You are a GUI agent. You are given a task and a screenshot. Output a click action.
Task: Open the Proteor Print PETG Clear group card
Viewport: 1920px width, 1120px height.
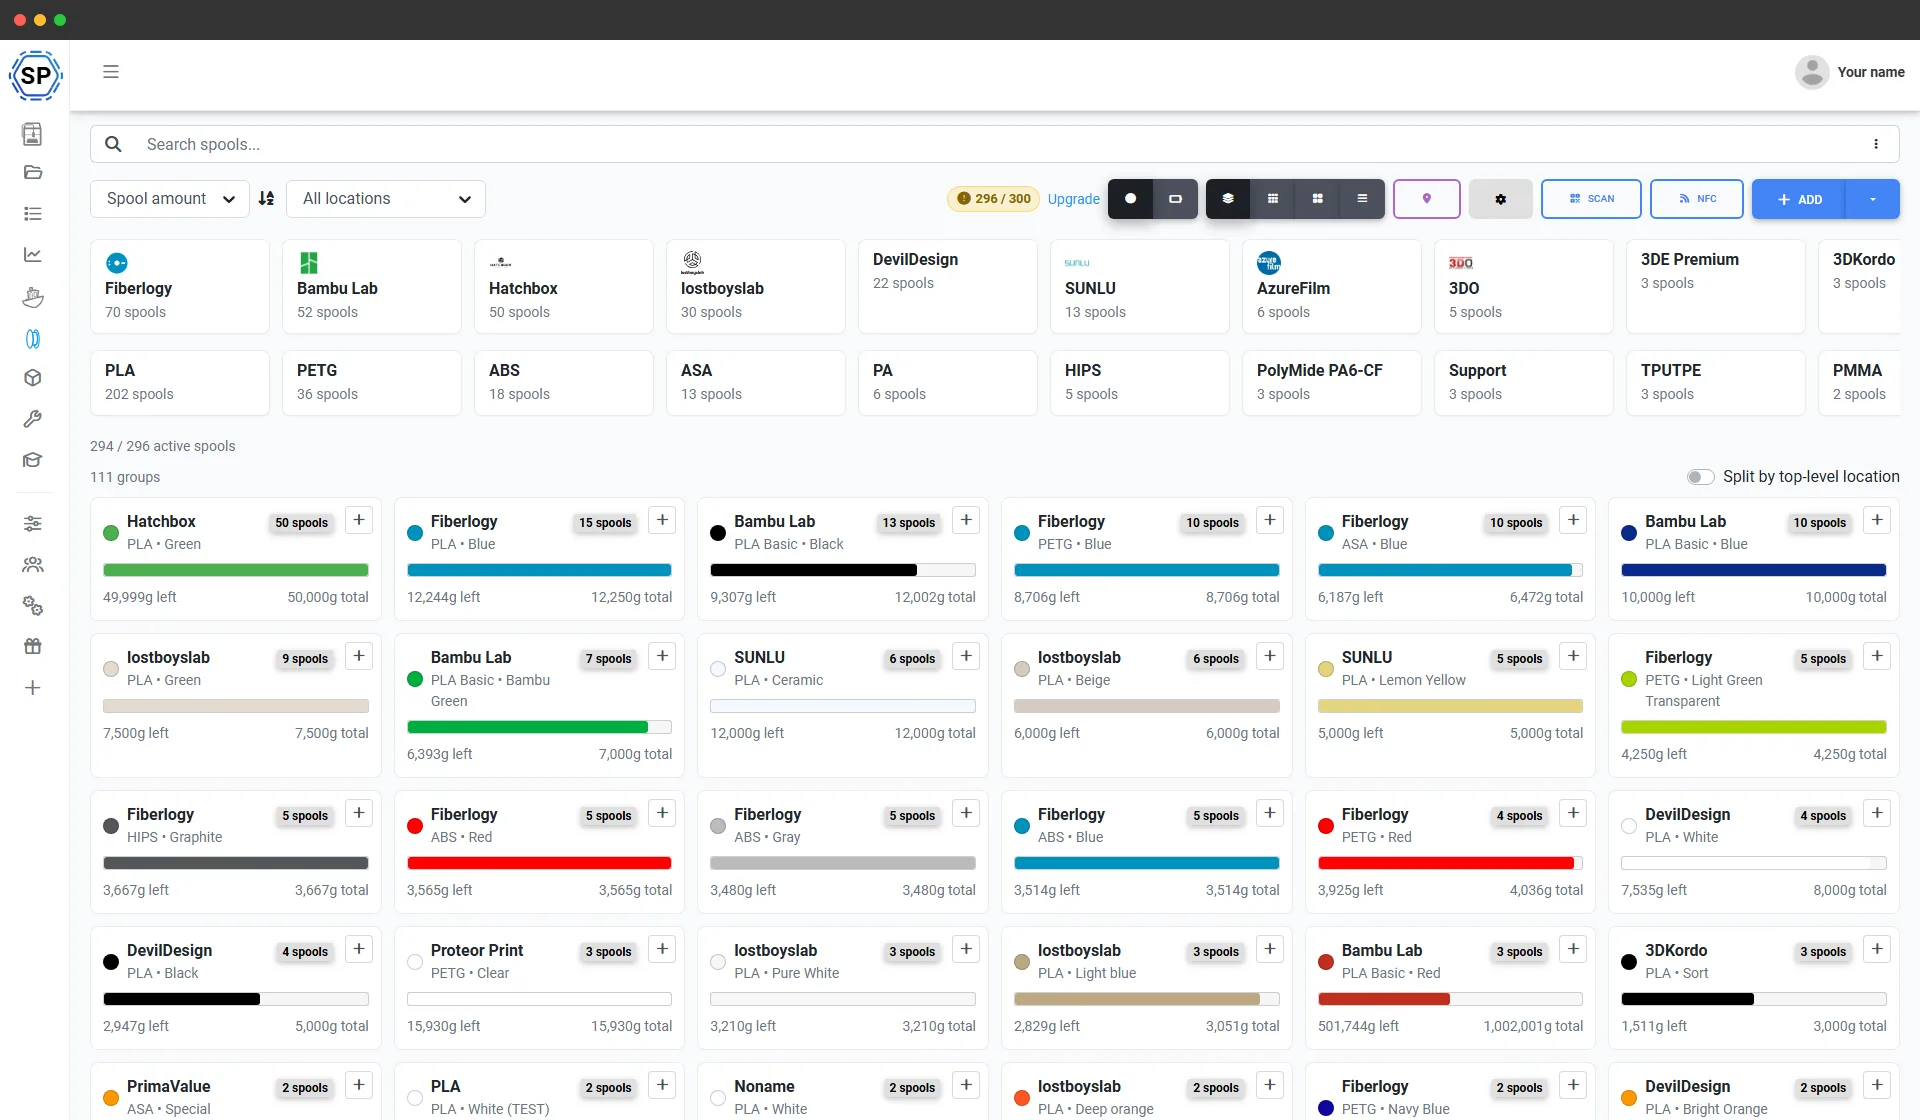coord(539,988)
